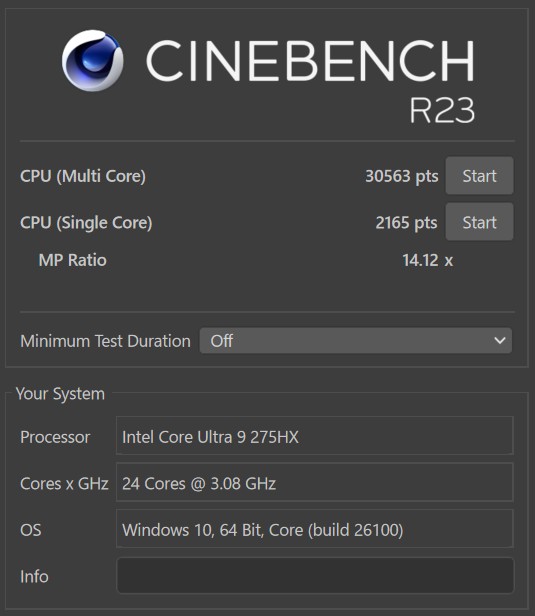535x616 pixels.
Task: Click the Minimum Test Duration label
Action: [x=105, y=341]
